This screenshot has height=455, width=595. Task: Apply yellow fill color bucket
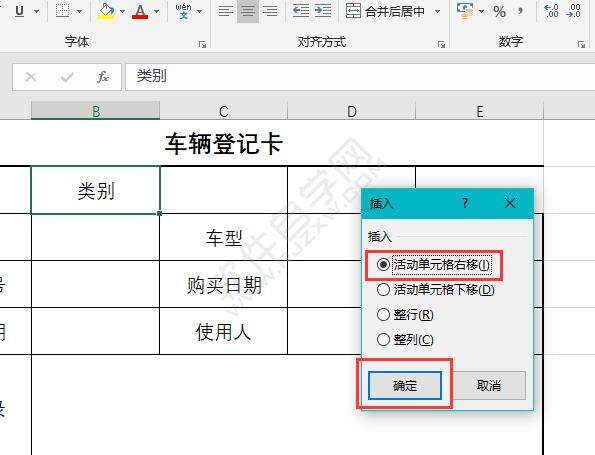106,11
